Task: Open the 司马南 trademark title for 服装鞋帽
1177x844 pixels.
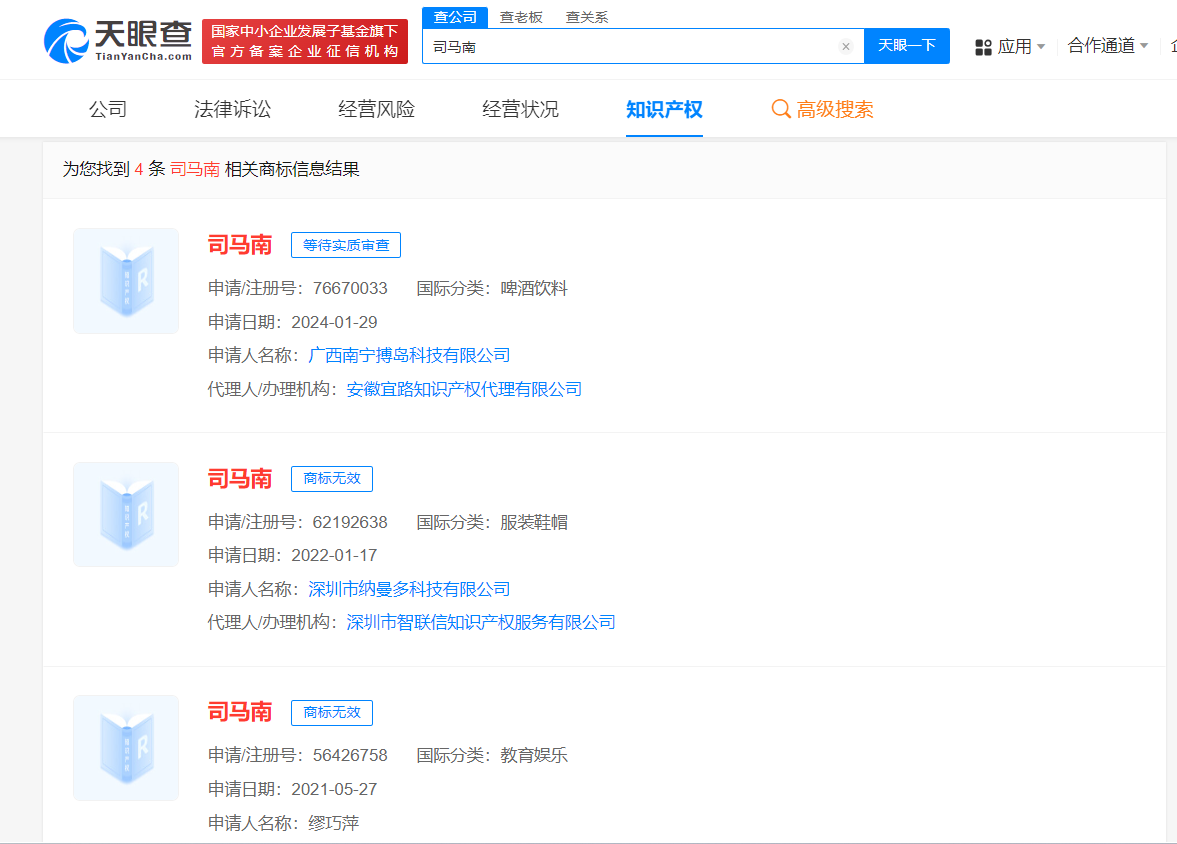Action: click(x=239, y=478)
